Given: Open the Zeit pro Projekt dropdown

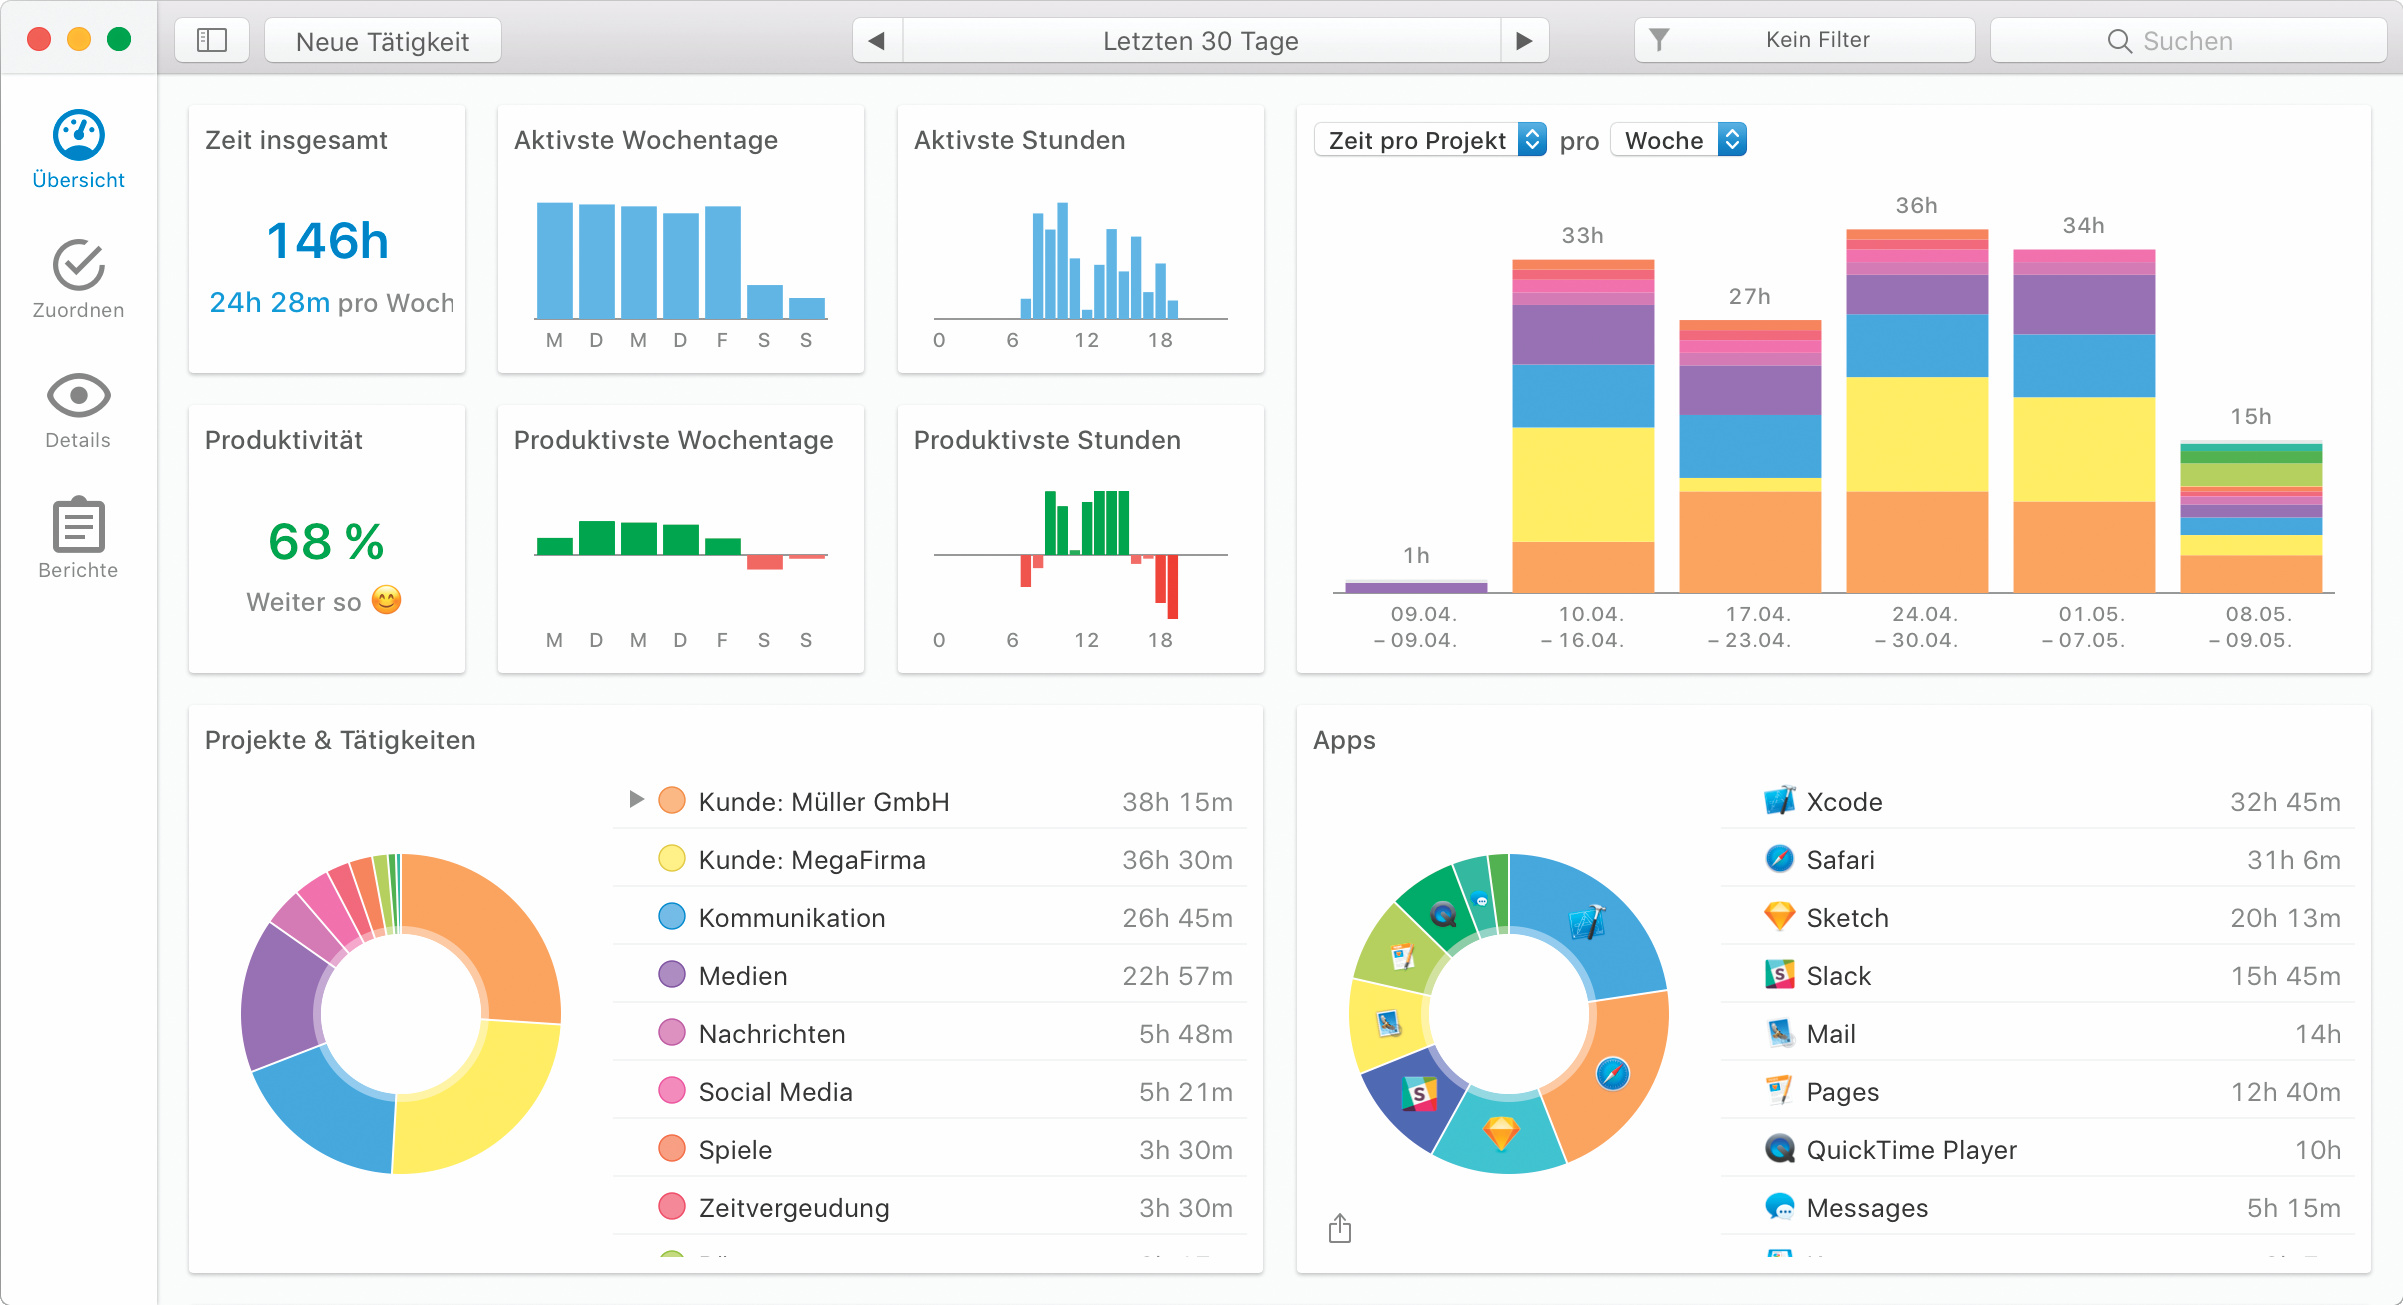Looking at the screenshot, I should 1430,140.
